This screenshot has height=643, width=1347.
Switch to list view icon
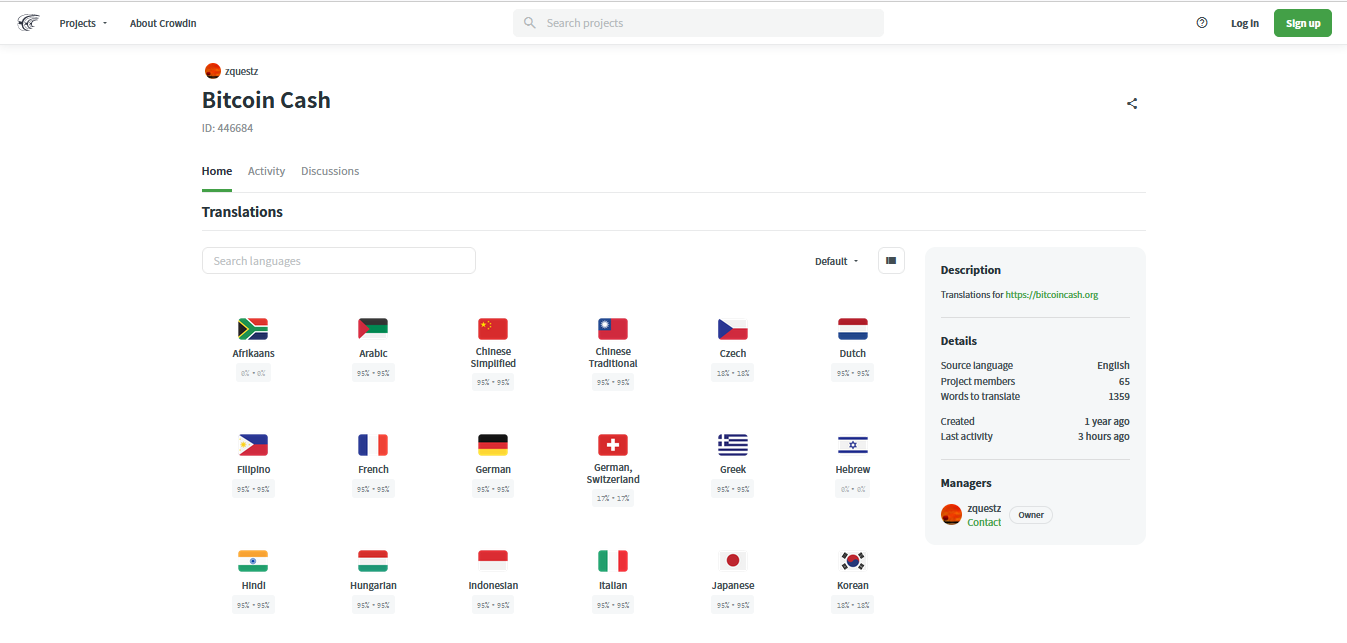[891, 261]
